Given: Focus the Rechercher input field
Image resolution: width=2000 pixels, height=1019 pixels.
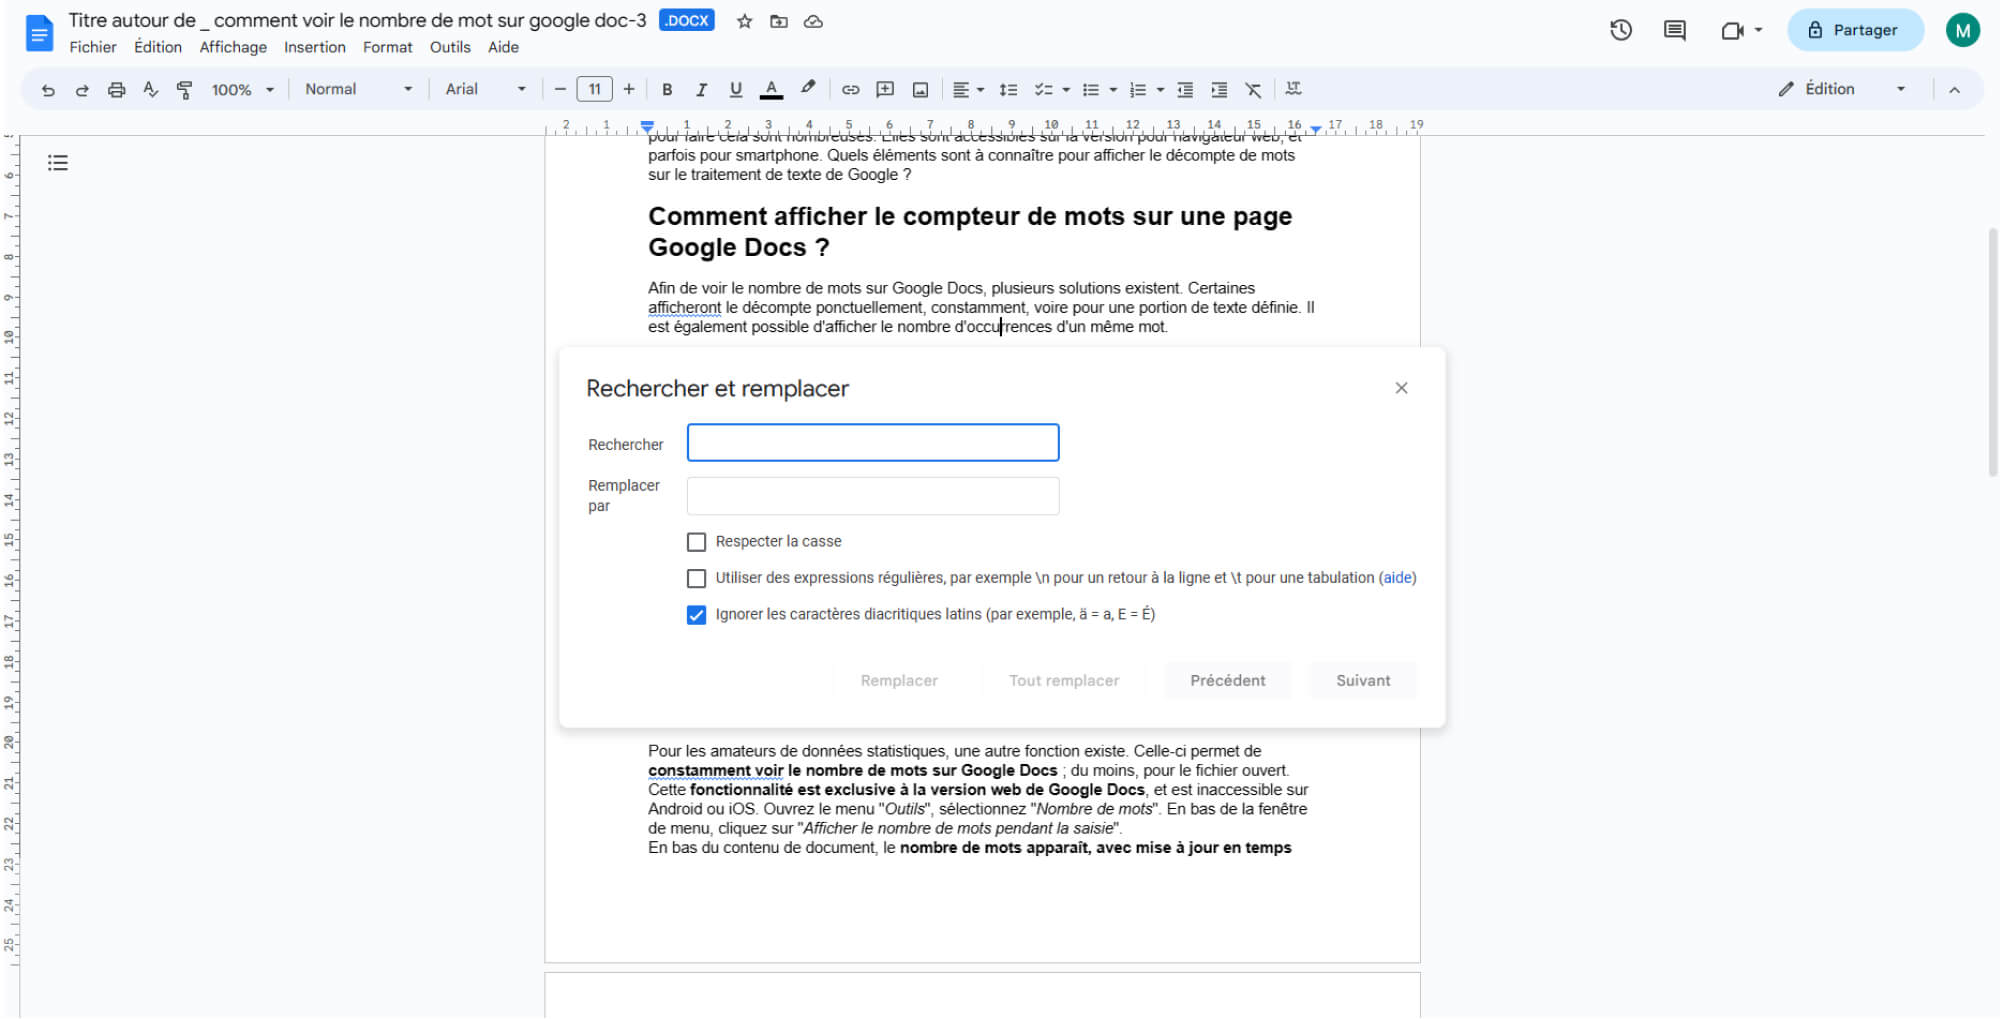Looking at the screenshot, I should click(873, 443).
